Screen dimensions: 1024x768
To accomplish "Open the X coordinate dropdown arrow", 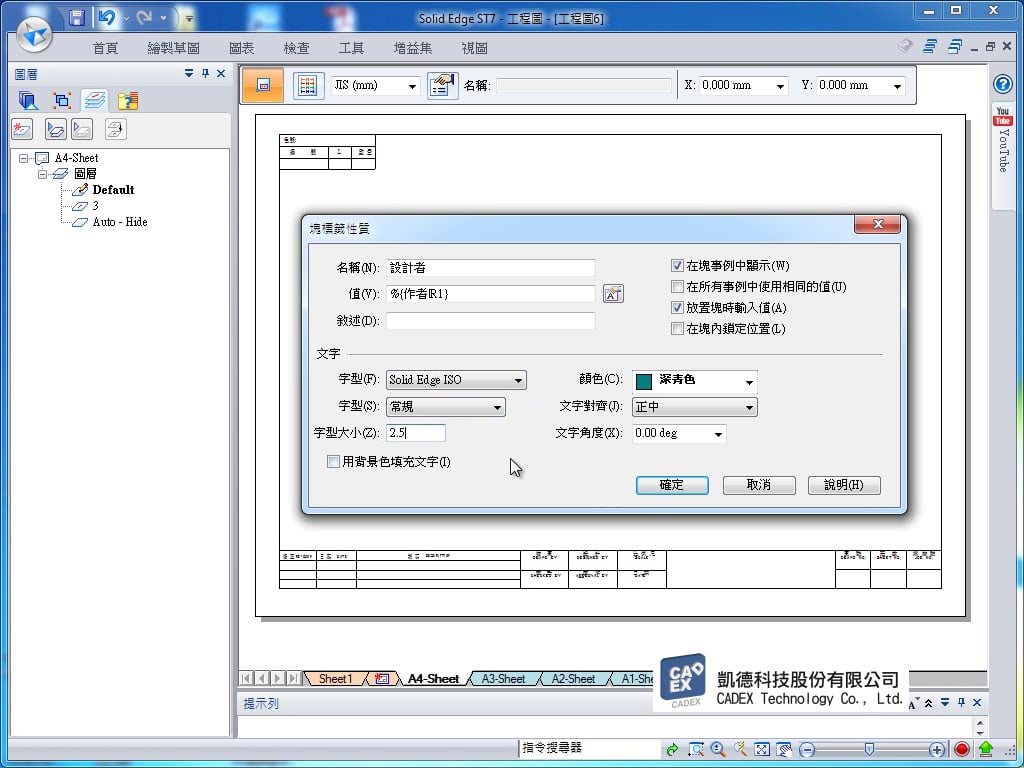I will tap(780, 86).
